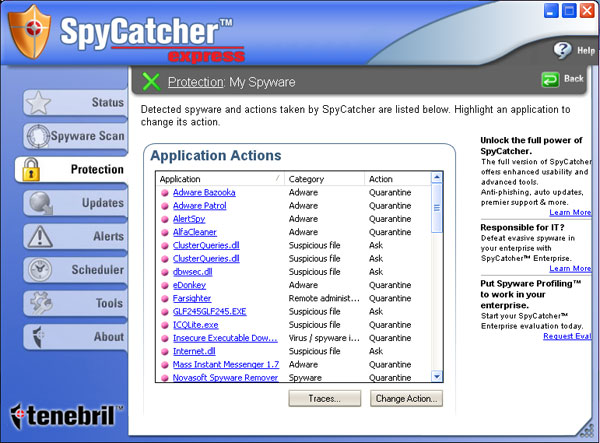This screenshot has width=600, height=443.
Task: Click the Help text label
Action: click(586, 50)
